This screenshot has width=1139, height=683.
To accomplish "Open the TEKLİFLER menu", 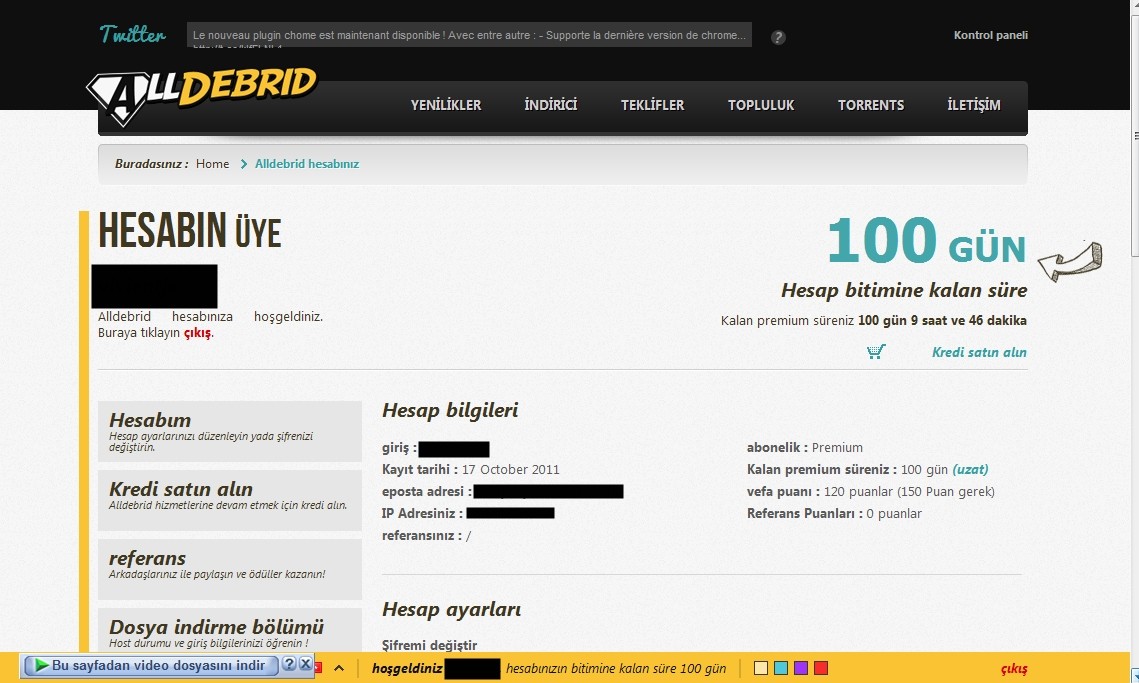I will pos(652,105).
